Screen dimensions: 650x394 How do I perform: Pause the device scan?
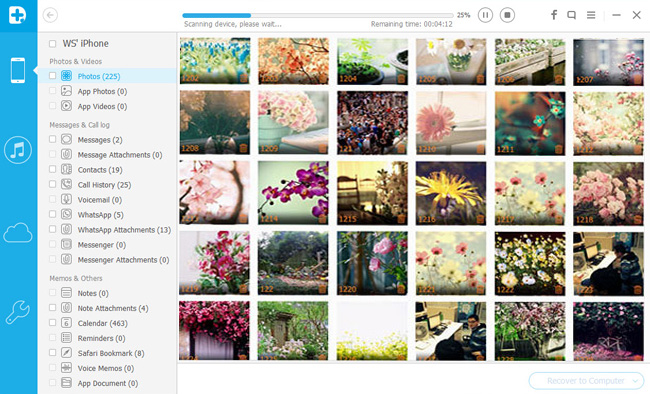coord(485,15)
